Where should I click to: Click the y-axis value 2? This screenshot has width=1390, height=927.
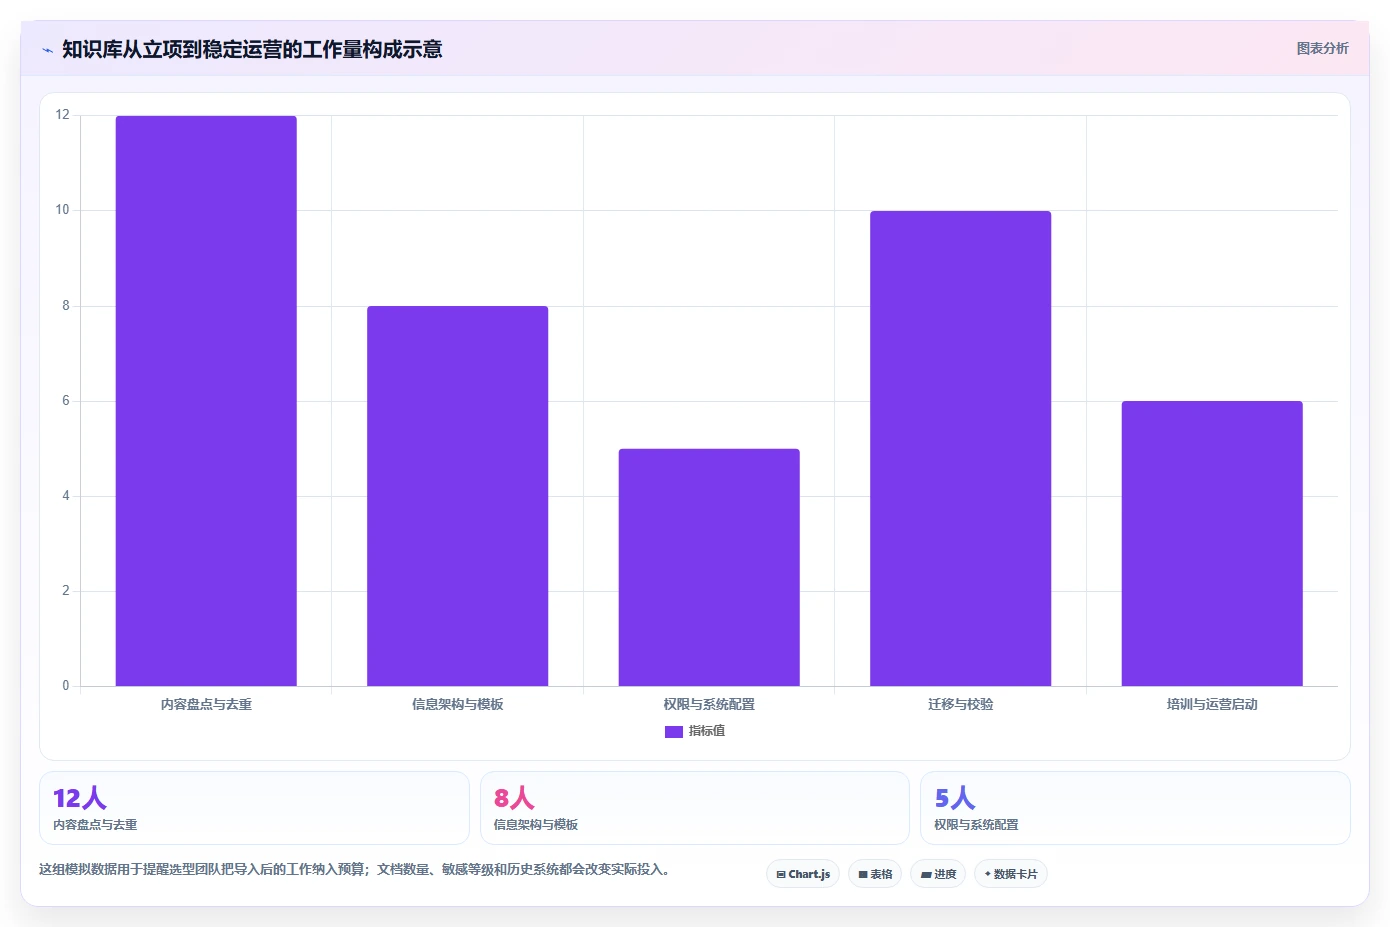(x=66, y=591)
